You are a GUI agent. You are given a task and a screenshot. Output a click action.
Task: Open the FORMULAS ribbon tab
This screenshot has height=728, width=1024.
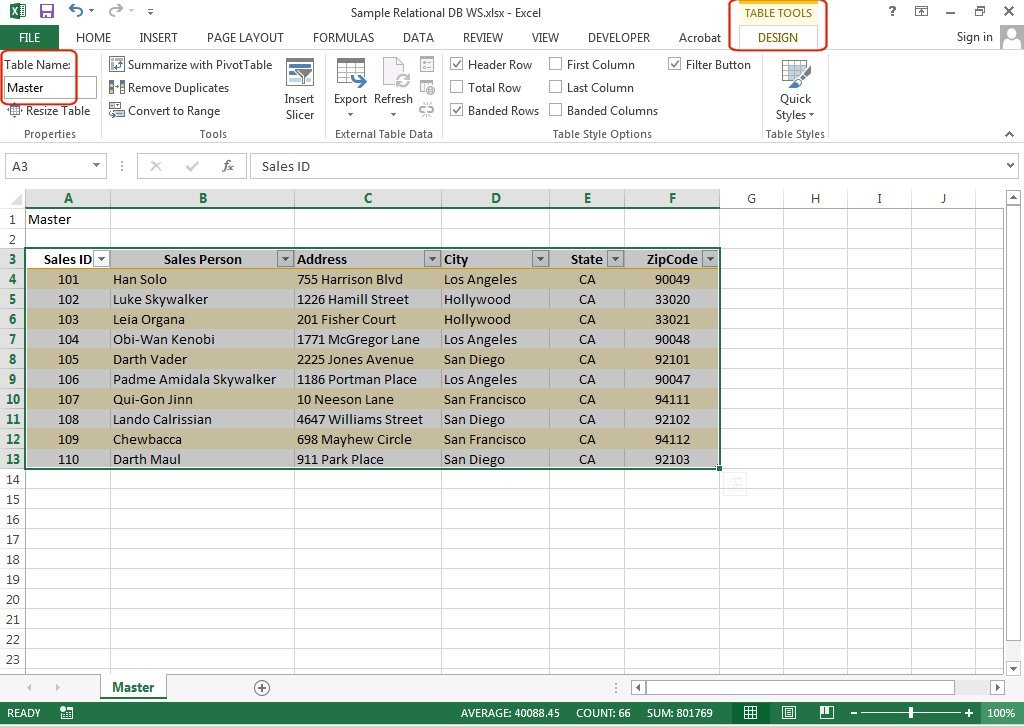point(344,38)
